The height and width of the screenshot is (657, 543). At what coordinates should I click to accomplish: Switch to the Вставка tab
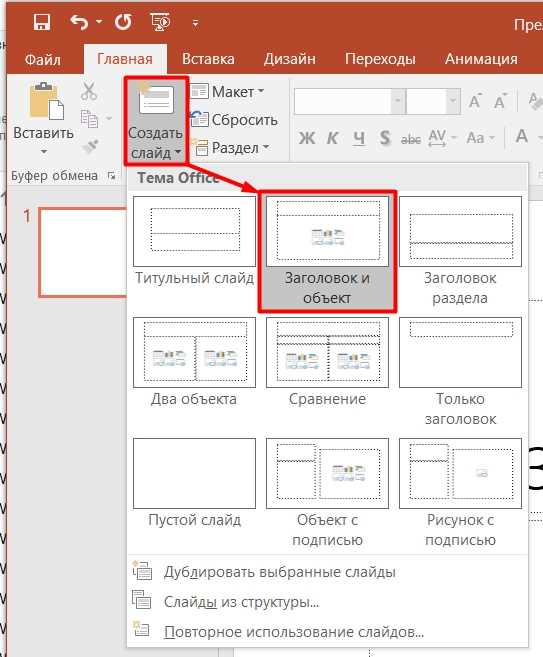208,59
